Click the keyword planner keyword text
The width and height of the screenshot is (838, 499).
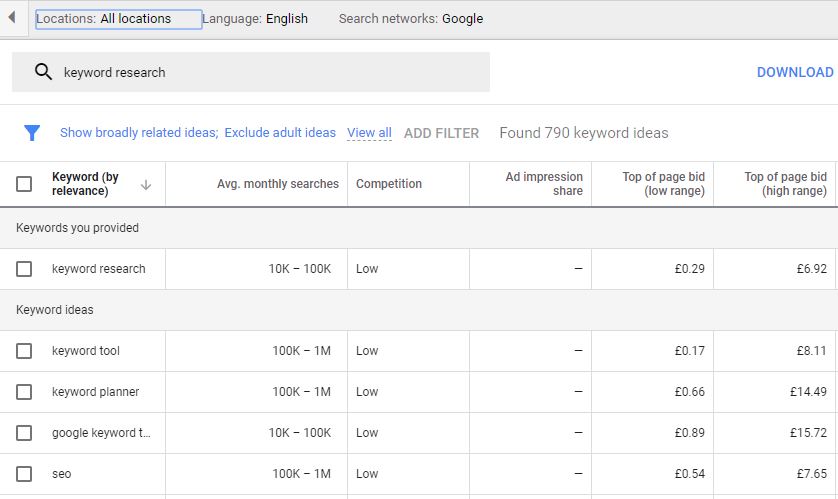[x=95, y=392]
